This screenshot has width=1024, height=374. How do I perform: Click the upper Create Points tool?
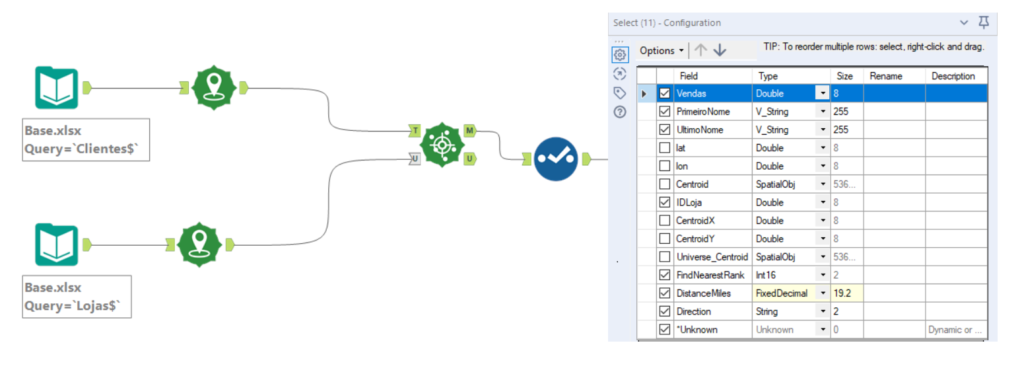tap(214, 87)
